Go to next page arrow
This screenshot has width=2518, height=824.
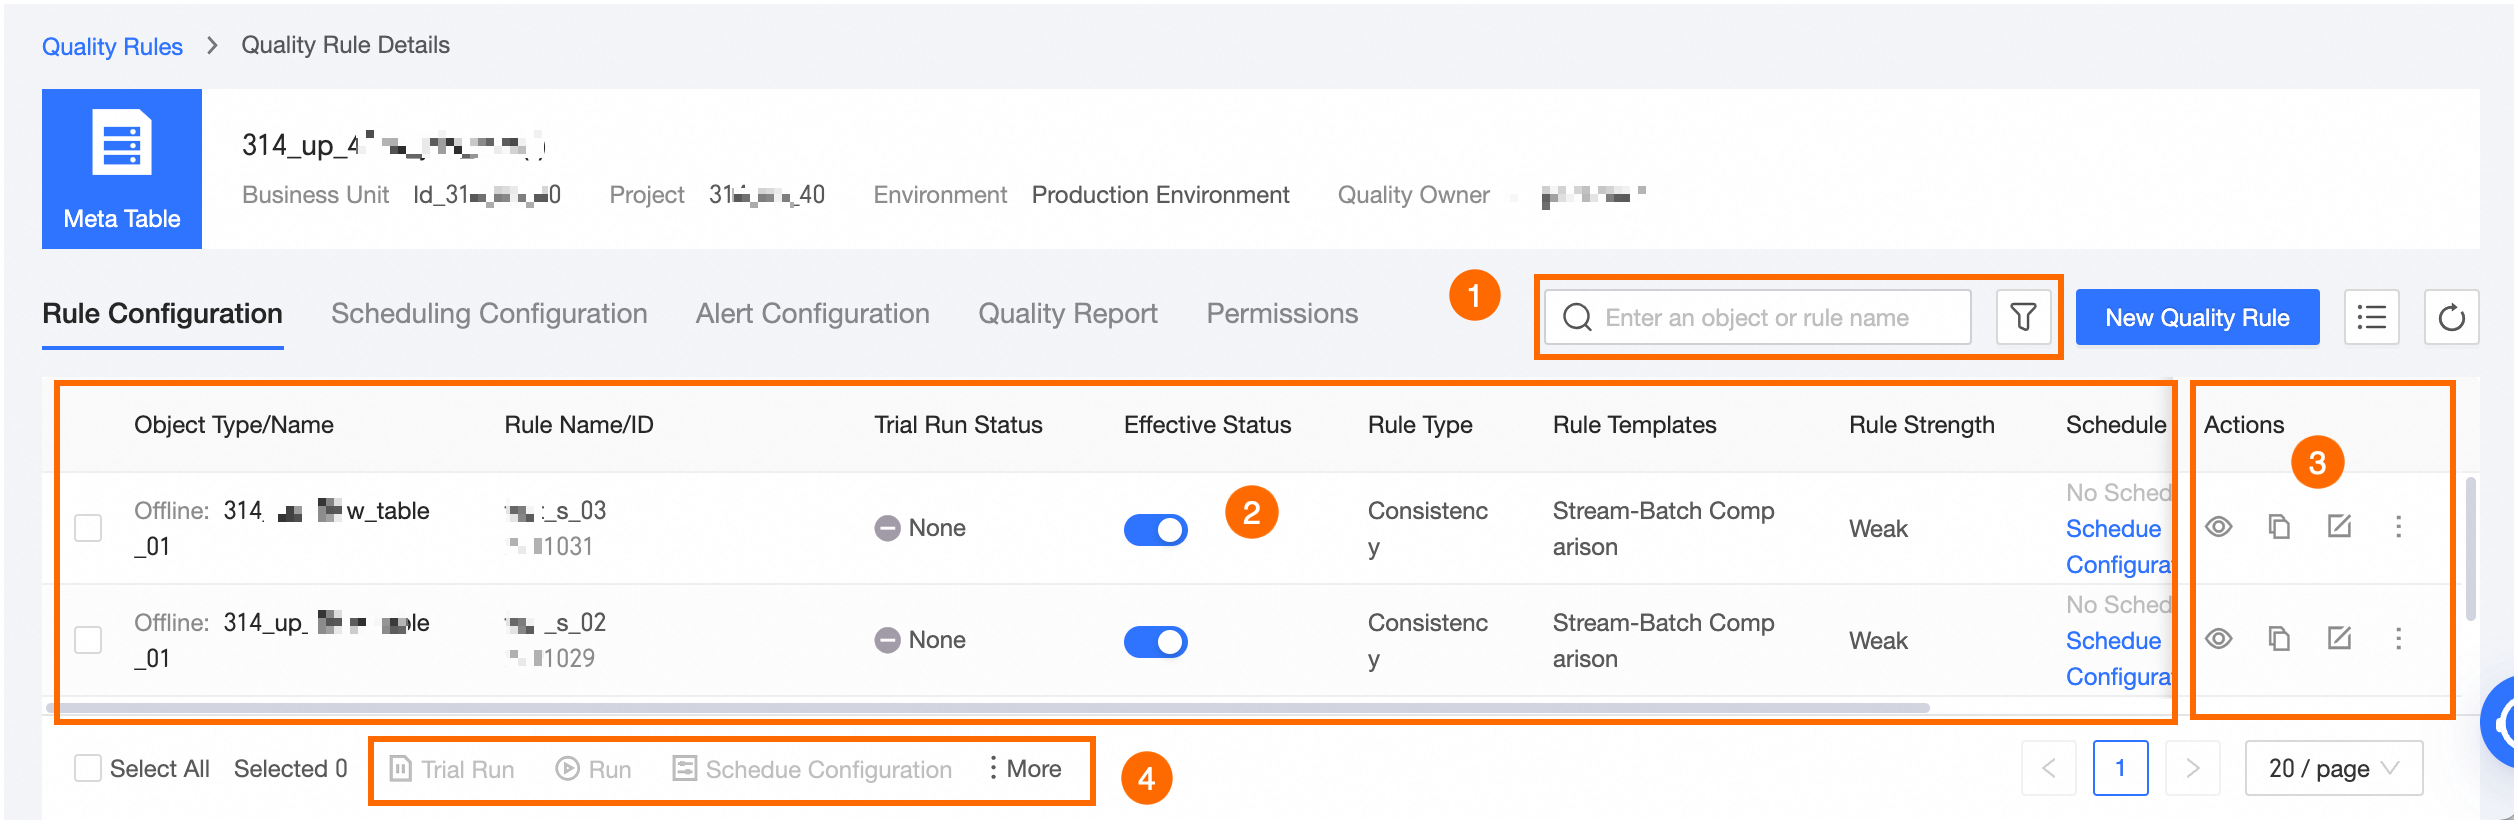tap(2192, 768)
